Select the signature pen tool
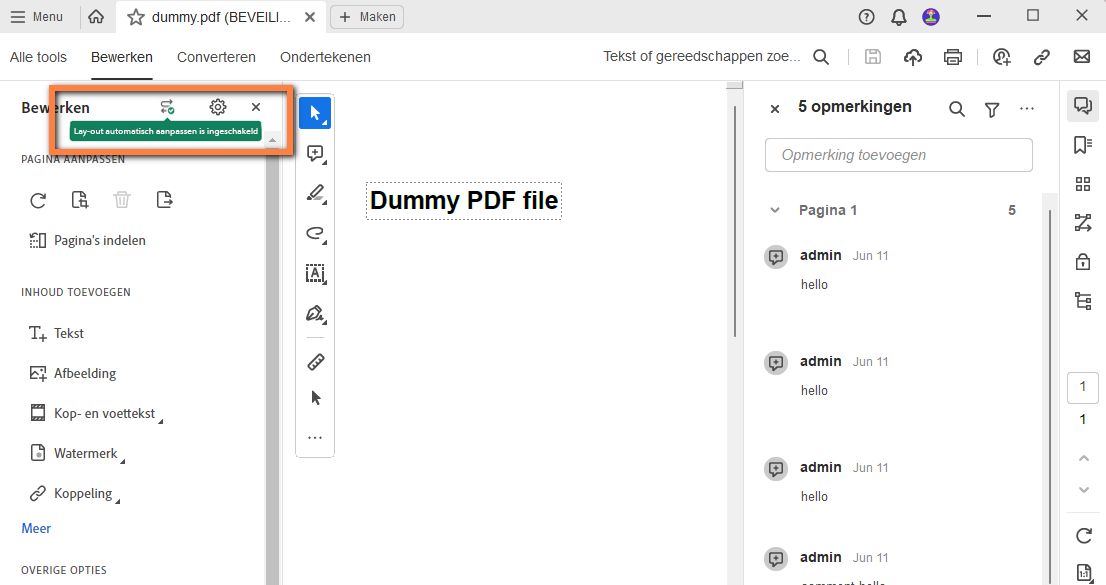 (315, 313)
